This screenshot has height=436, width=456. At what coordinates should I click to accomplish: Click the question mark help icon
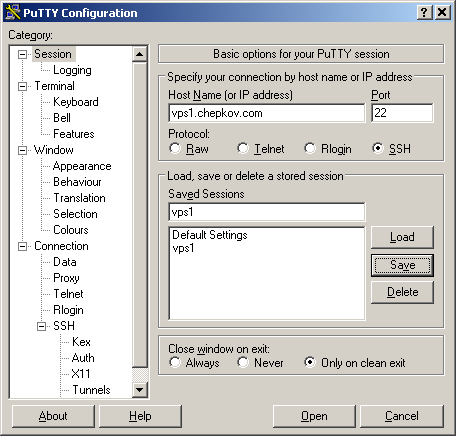point(424,13)
